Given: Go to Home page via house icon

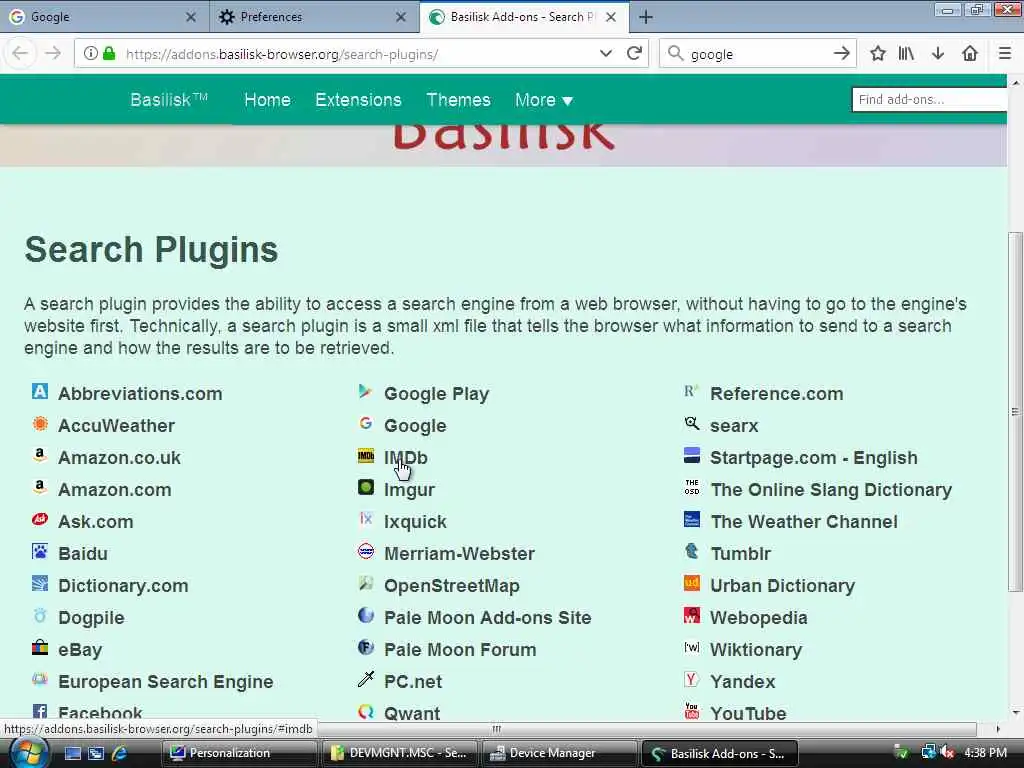Looking at the screenshot, I should click(x=970, y=54).
